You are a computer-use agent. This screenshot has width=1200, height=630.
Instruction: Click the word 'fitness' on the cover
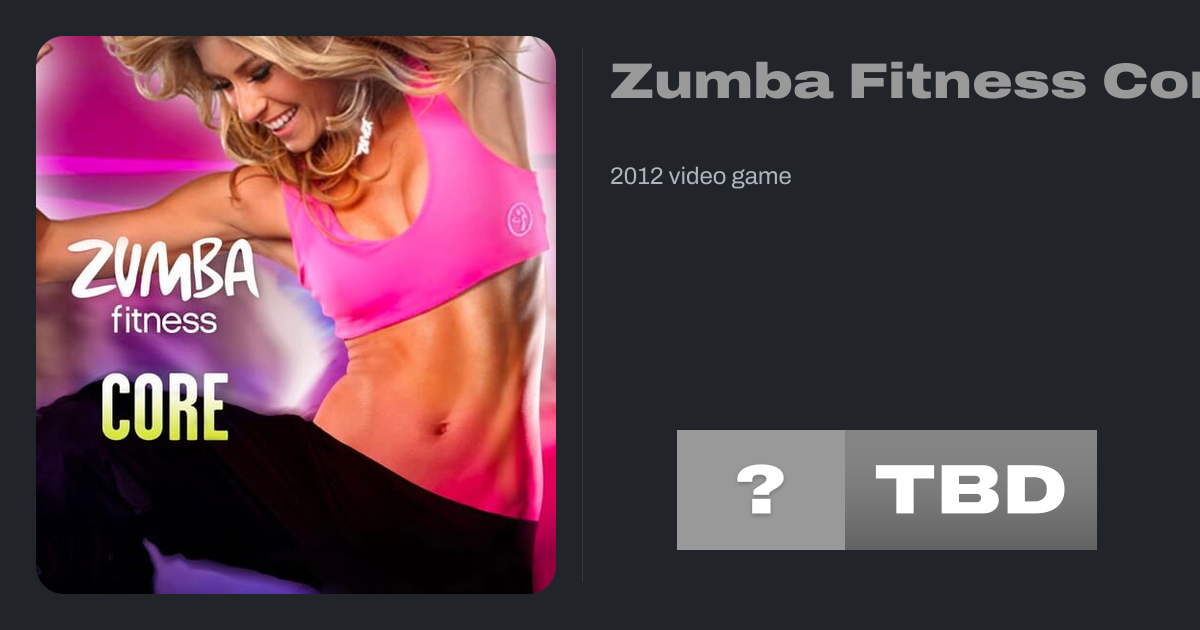tap(164, 321)
